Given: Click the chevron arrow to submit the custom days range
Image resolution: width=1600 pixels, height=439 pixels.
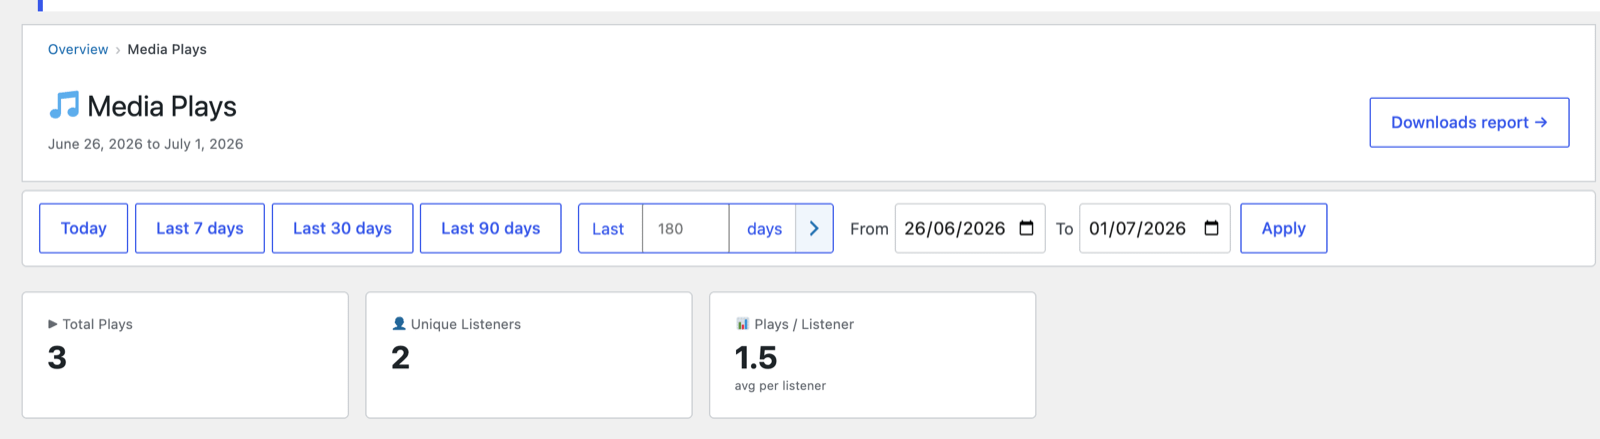Looking at the screenshot, I should (x=814, y=228).
